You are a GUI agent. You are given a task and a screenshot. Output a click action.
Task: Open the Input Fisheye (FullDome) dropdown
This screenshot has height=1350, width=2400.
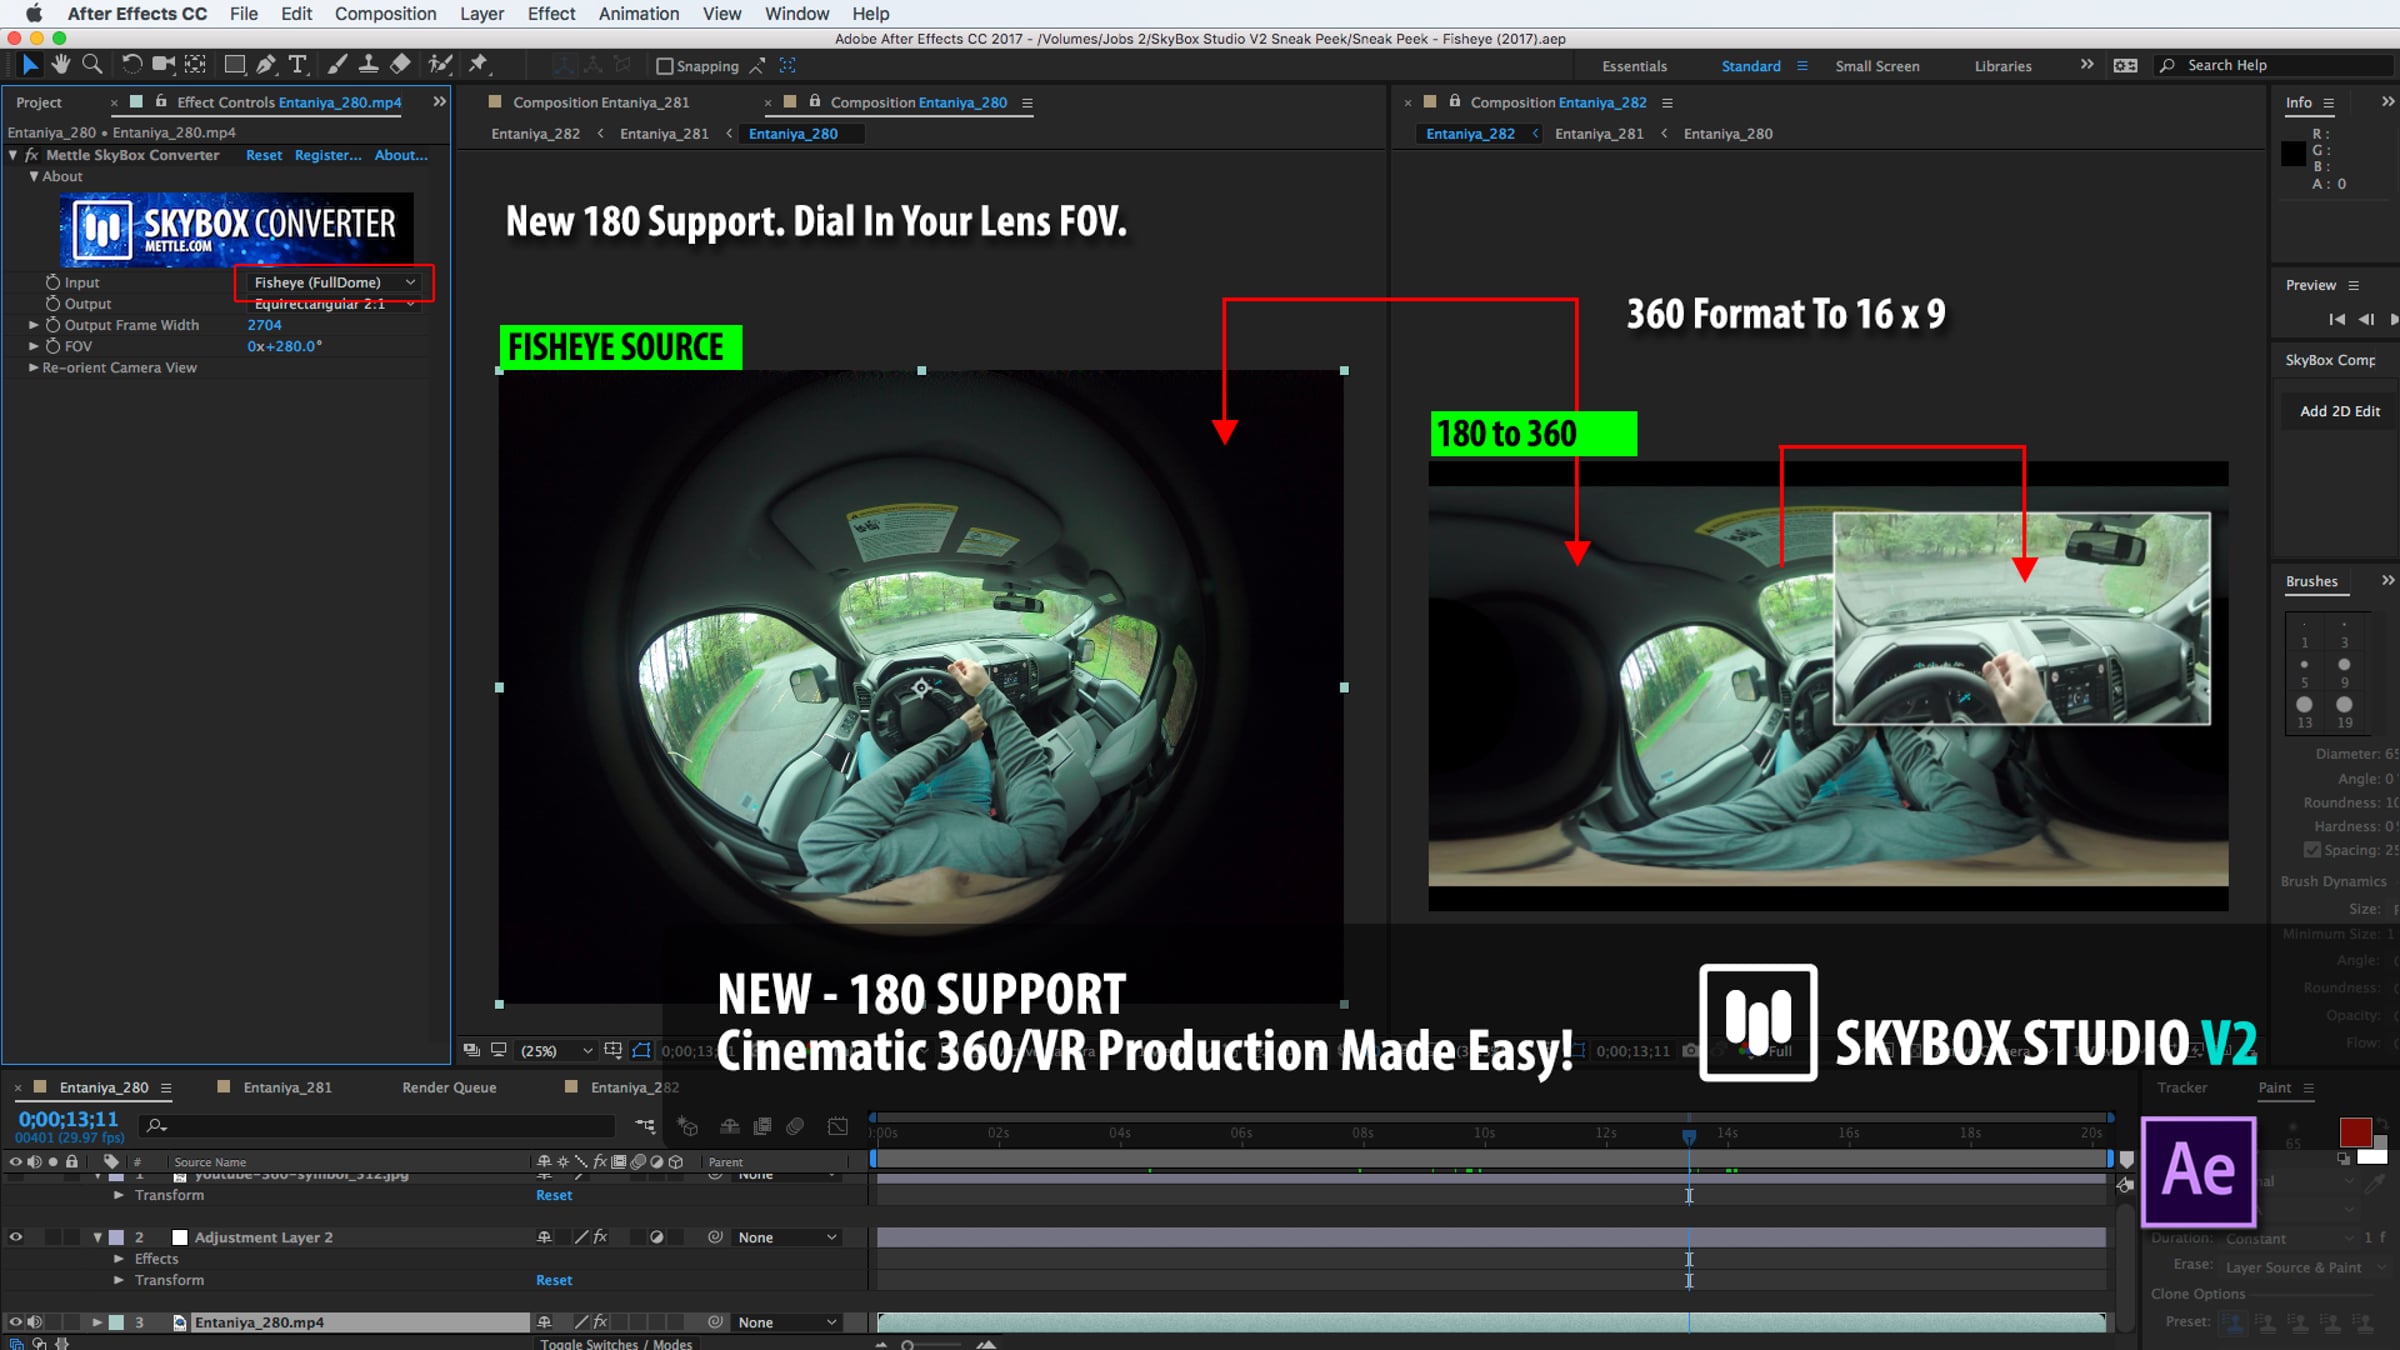coord(334,283)
